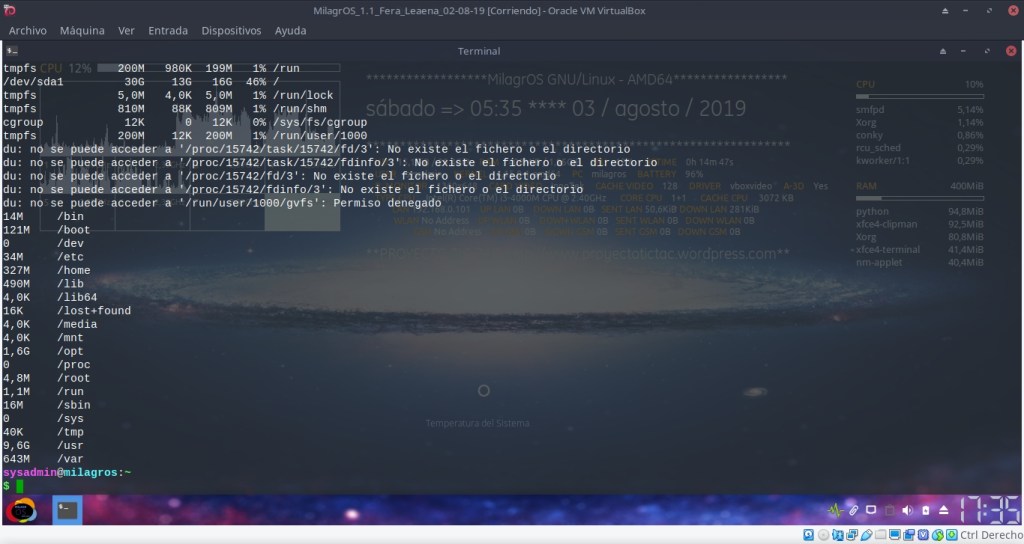Click the VirtualBox window roll-up button
Viewport: 1024px width, 544px height.
945,10
